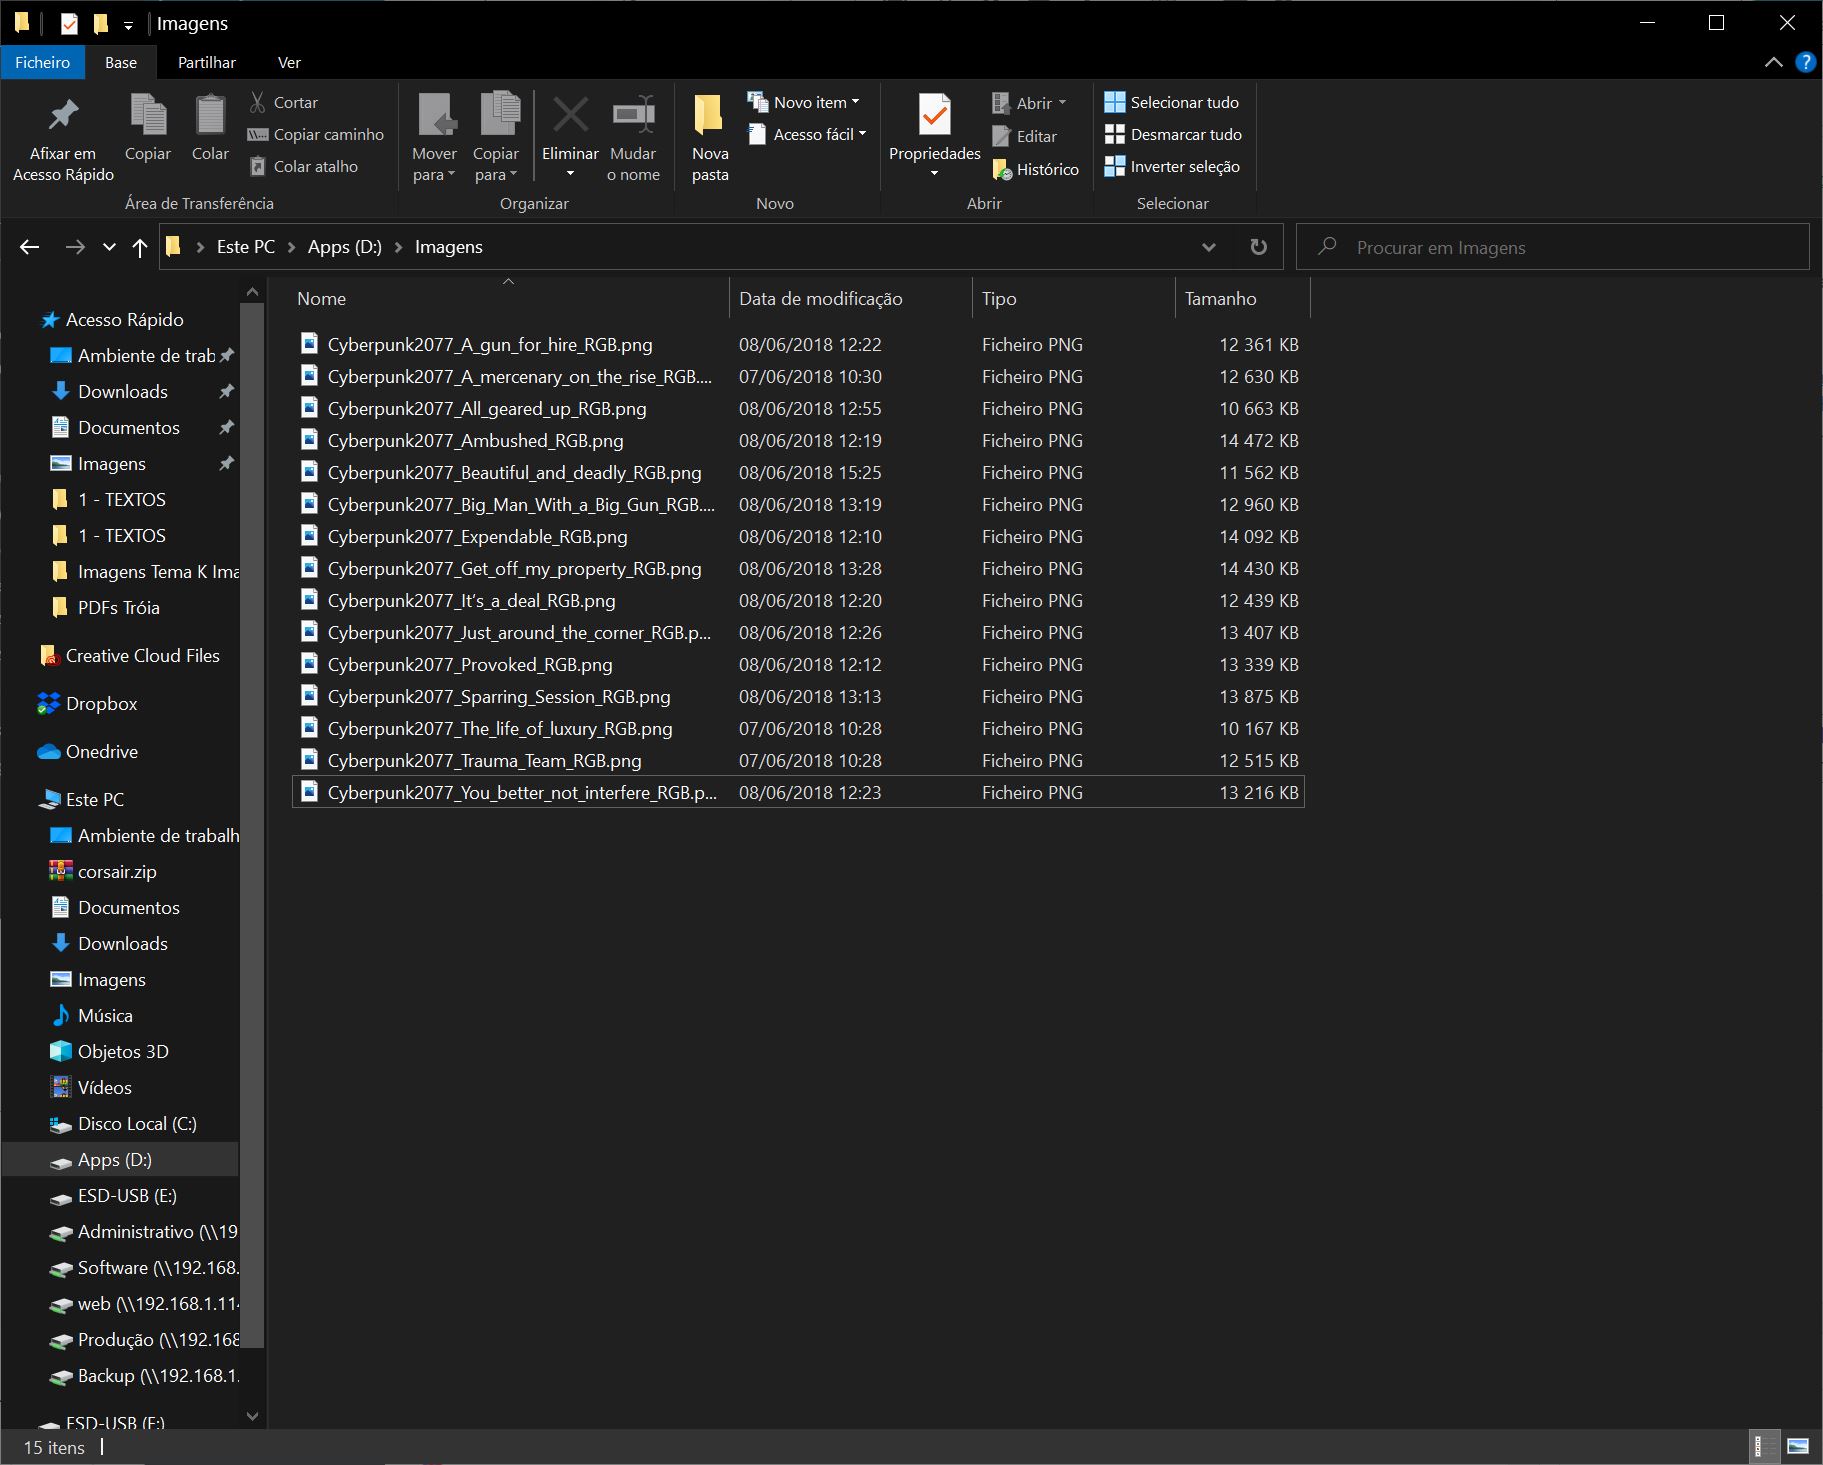Image resolution: width=1823 pixels, height=1465 pixels.
Task: Click Selecionar tudo
Action: (x=1171, y=102)
